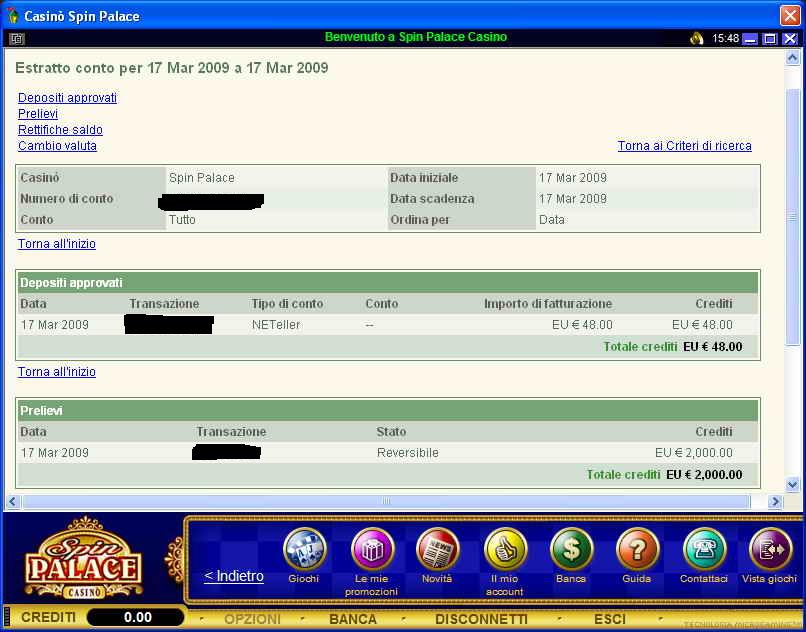
Task: Click the Conto value Tutto
Action: 182,220
